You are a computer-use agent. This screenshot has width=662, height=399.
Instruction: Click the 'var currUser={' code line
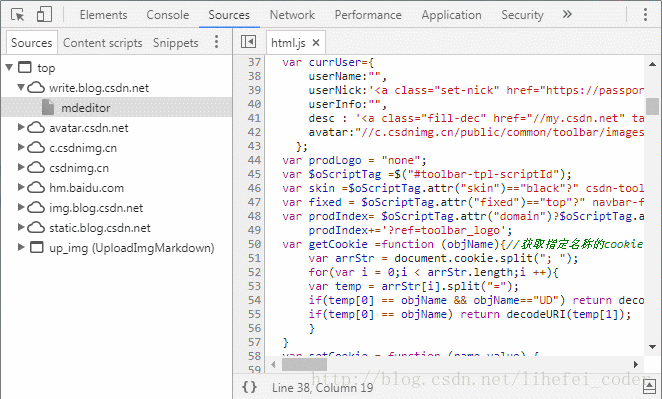pyautogui.click(x=328, y=62)
